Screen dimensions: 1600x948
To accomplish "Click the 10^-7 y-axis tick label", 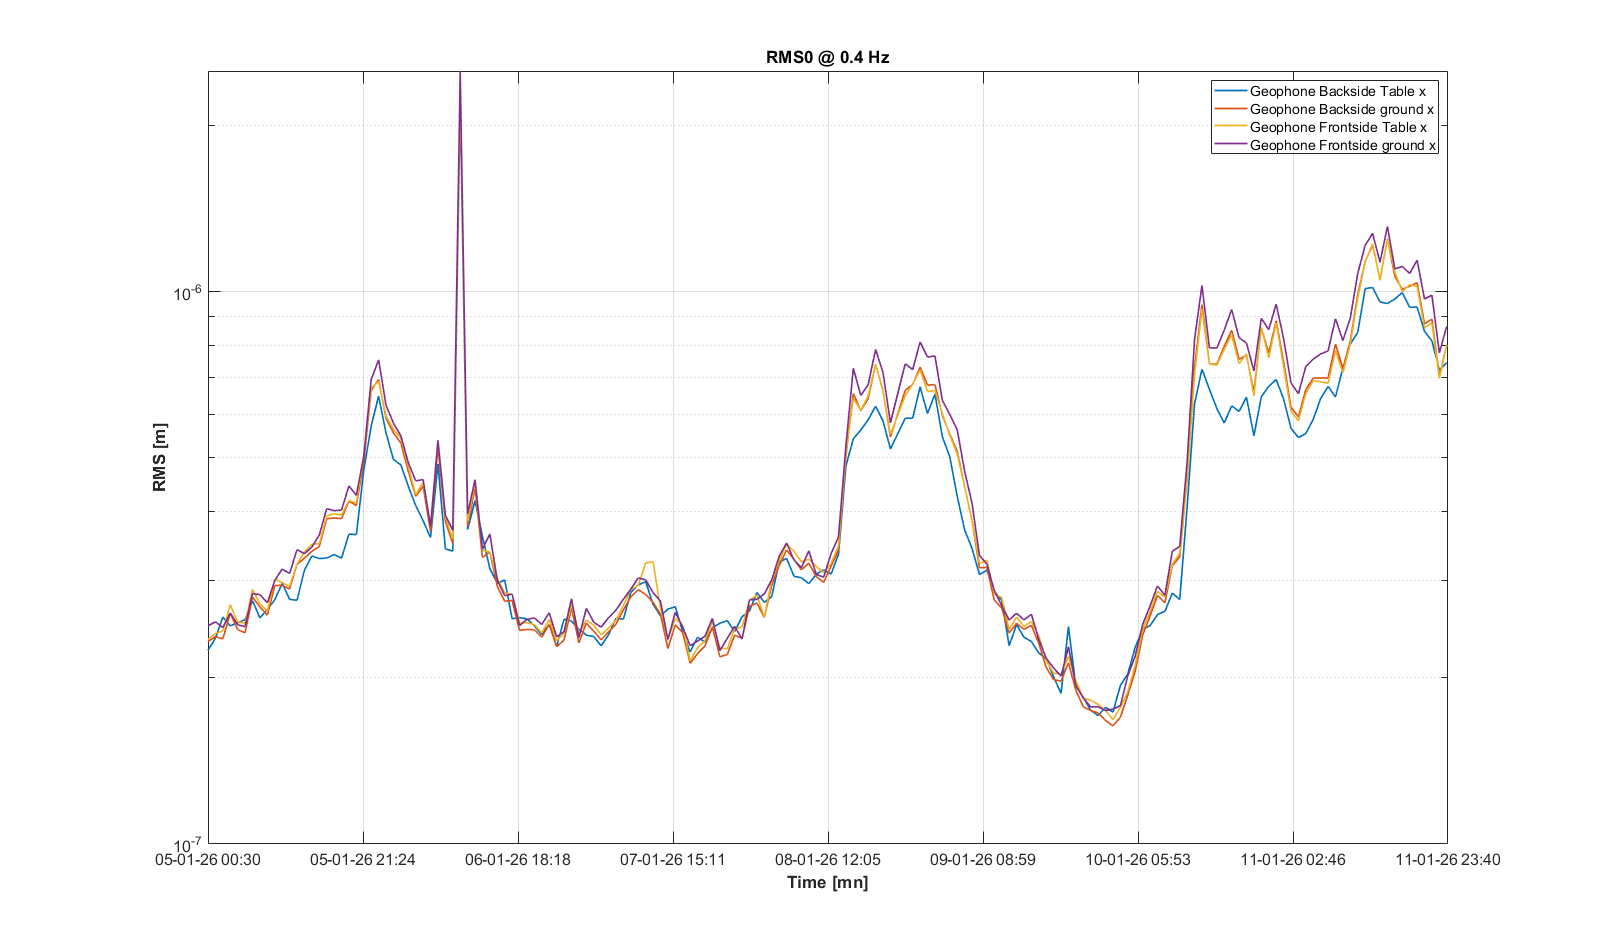I will coord(187,844).
